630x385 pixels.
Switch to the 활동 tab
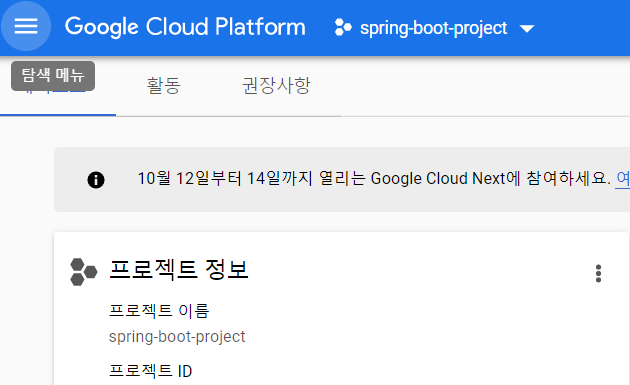point(164,86)
